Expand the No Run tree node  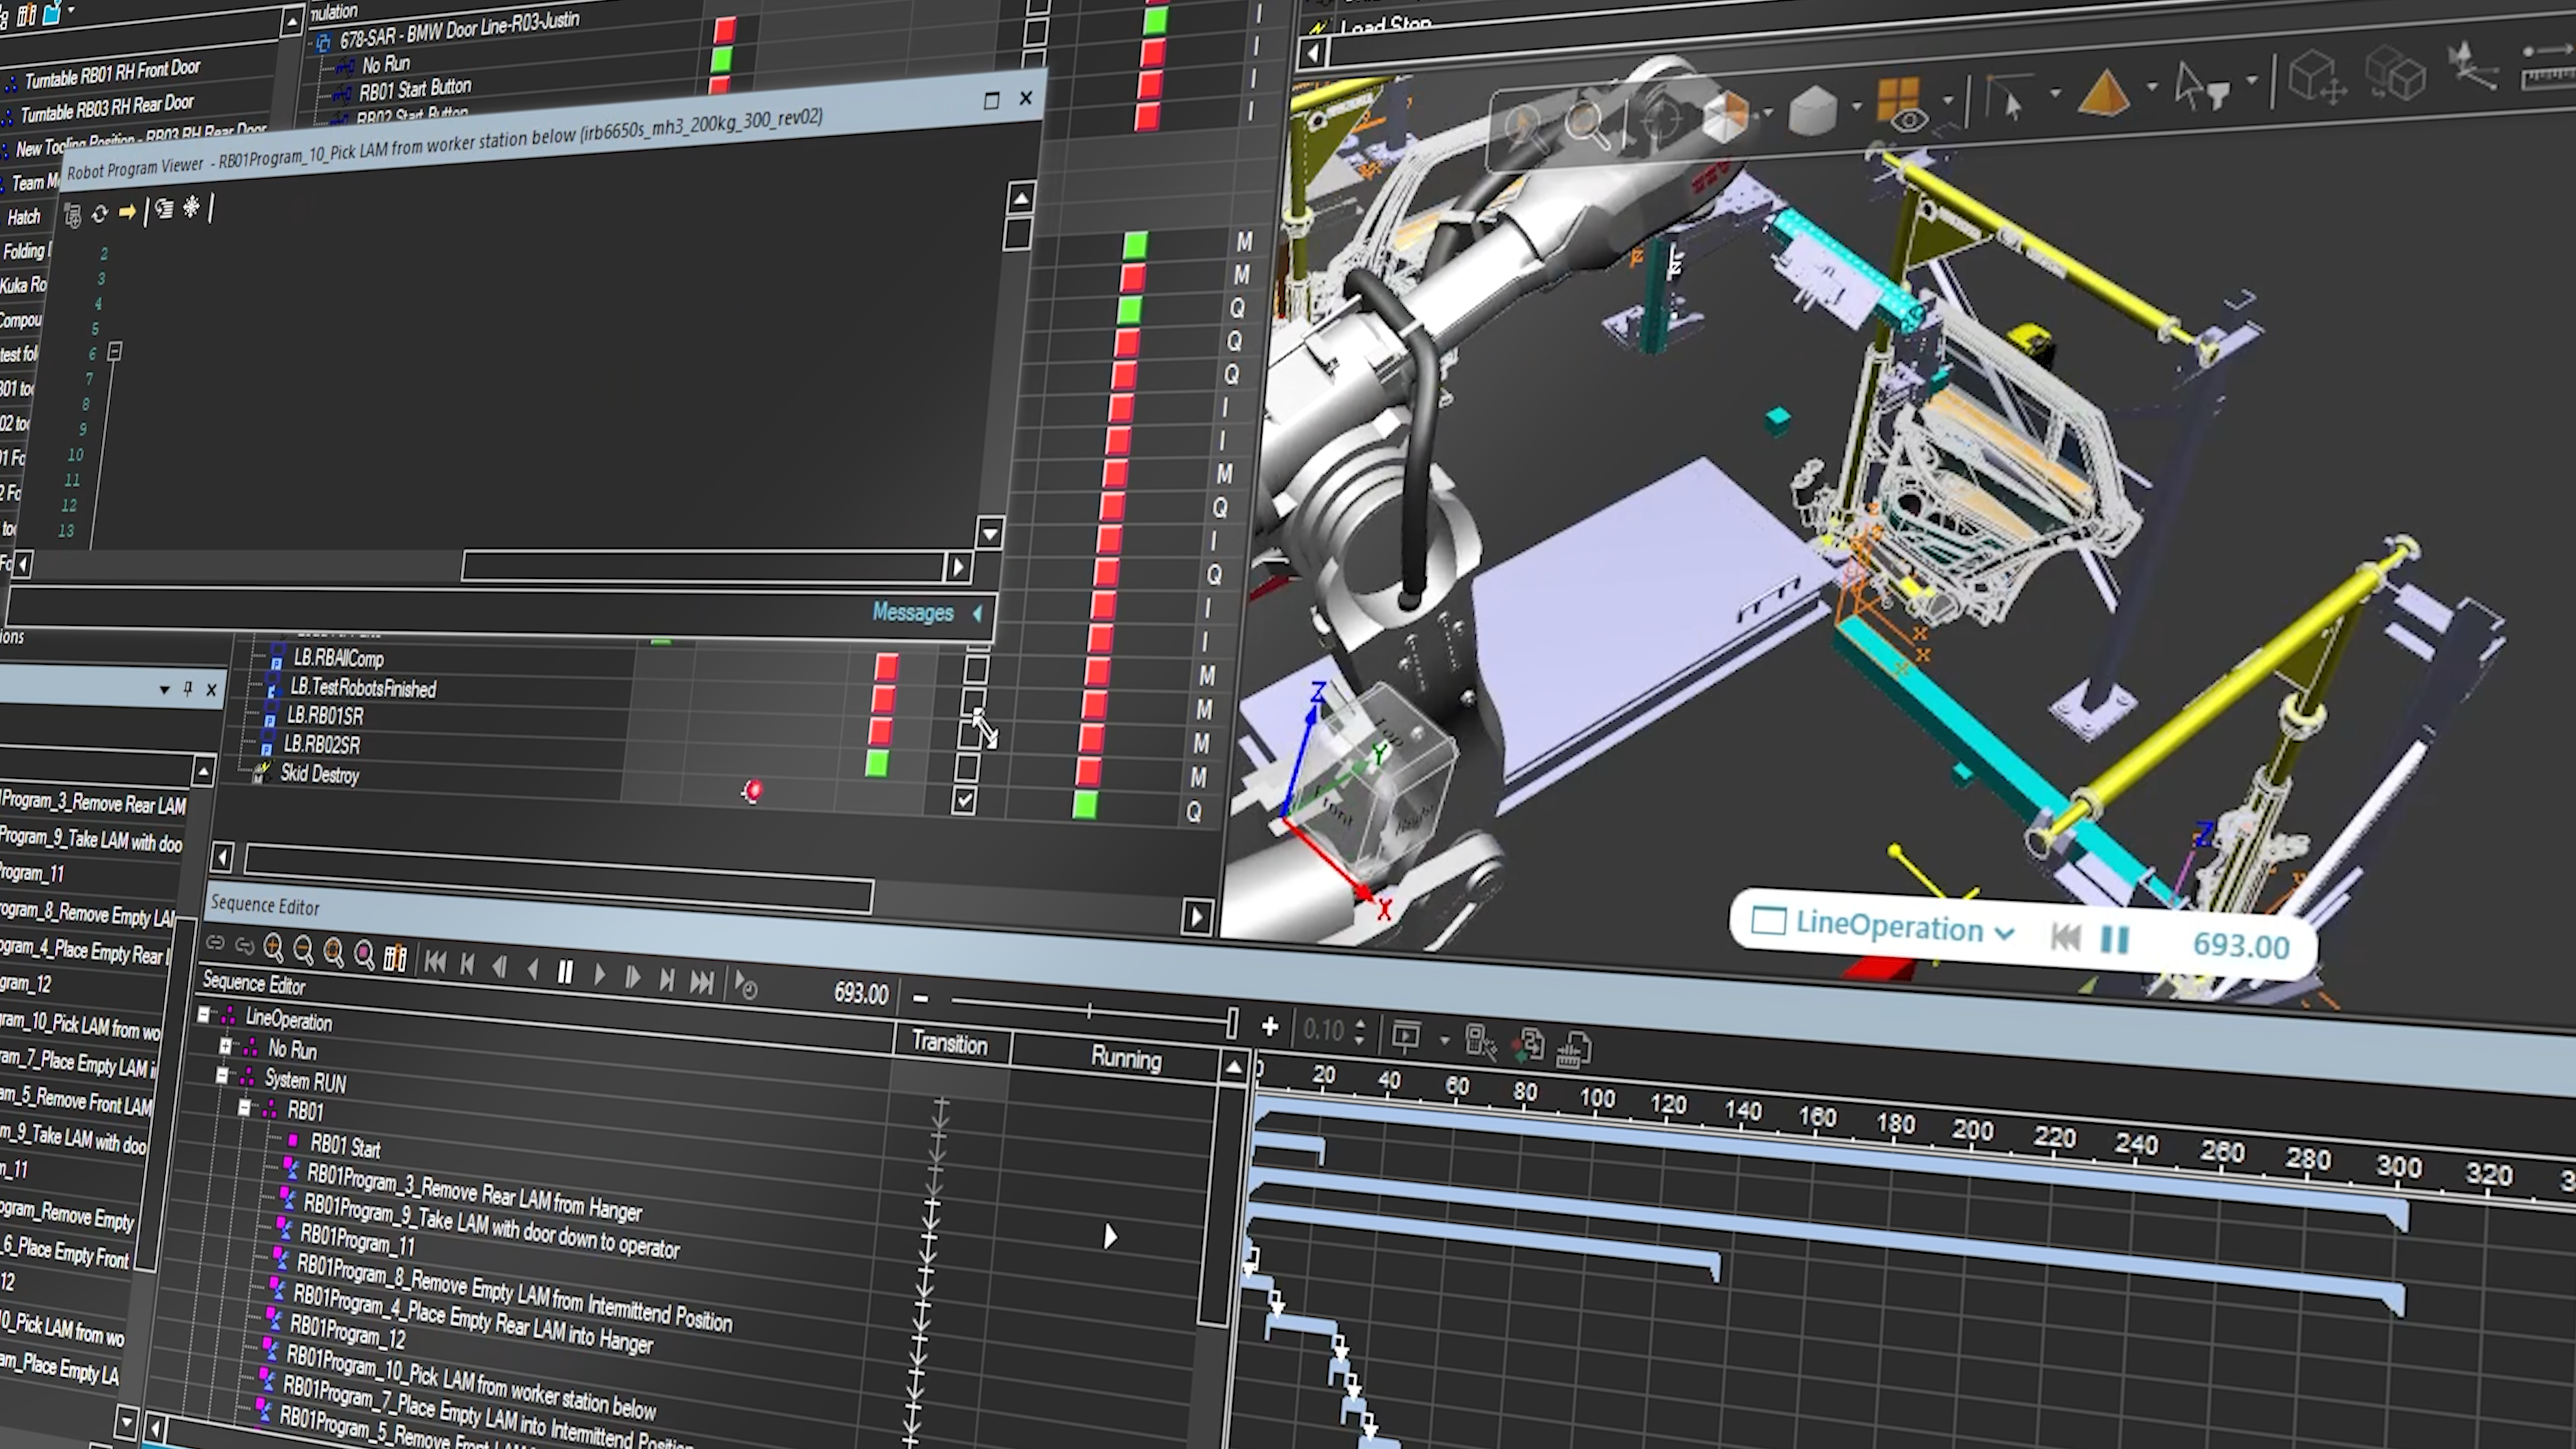click(225, 1046)
